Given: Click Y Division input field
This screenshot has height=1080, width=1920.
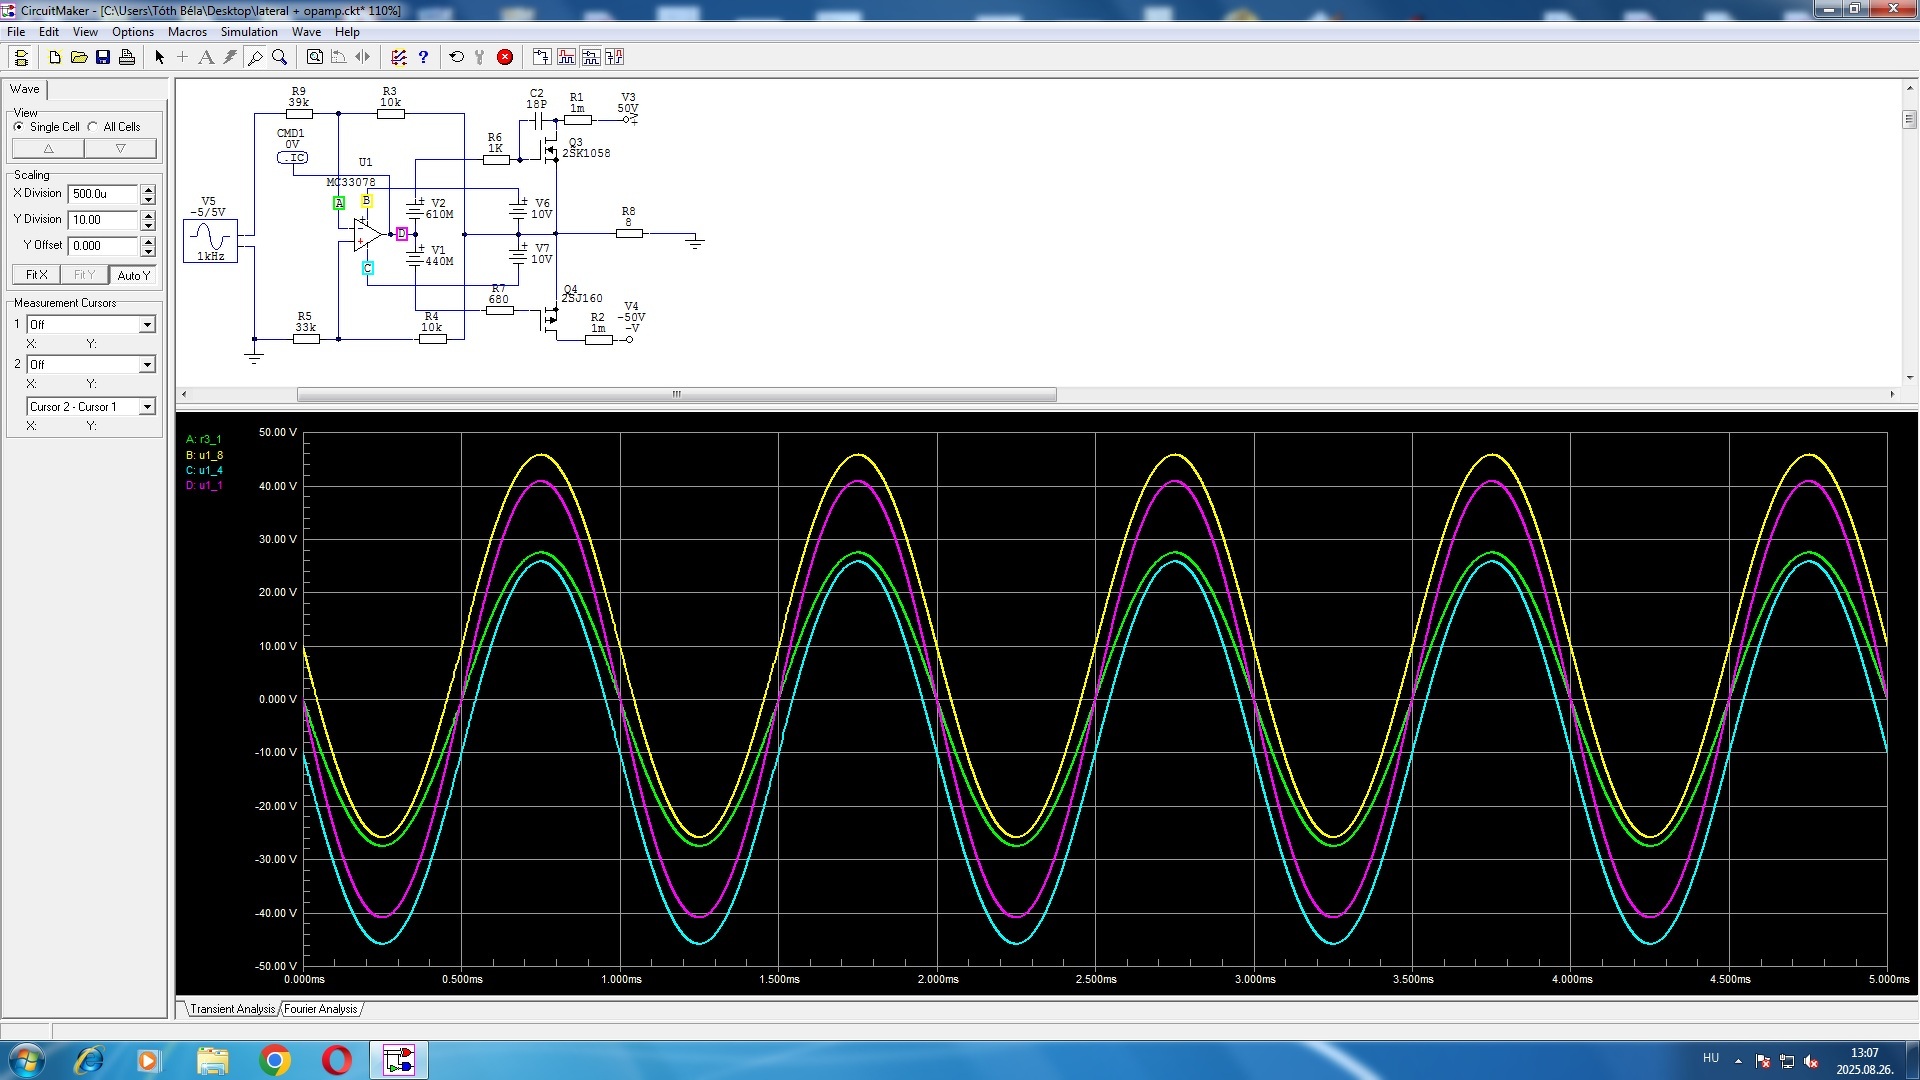Looking at the screenshot, I should pos(103,220).
